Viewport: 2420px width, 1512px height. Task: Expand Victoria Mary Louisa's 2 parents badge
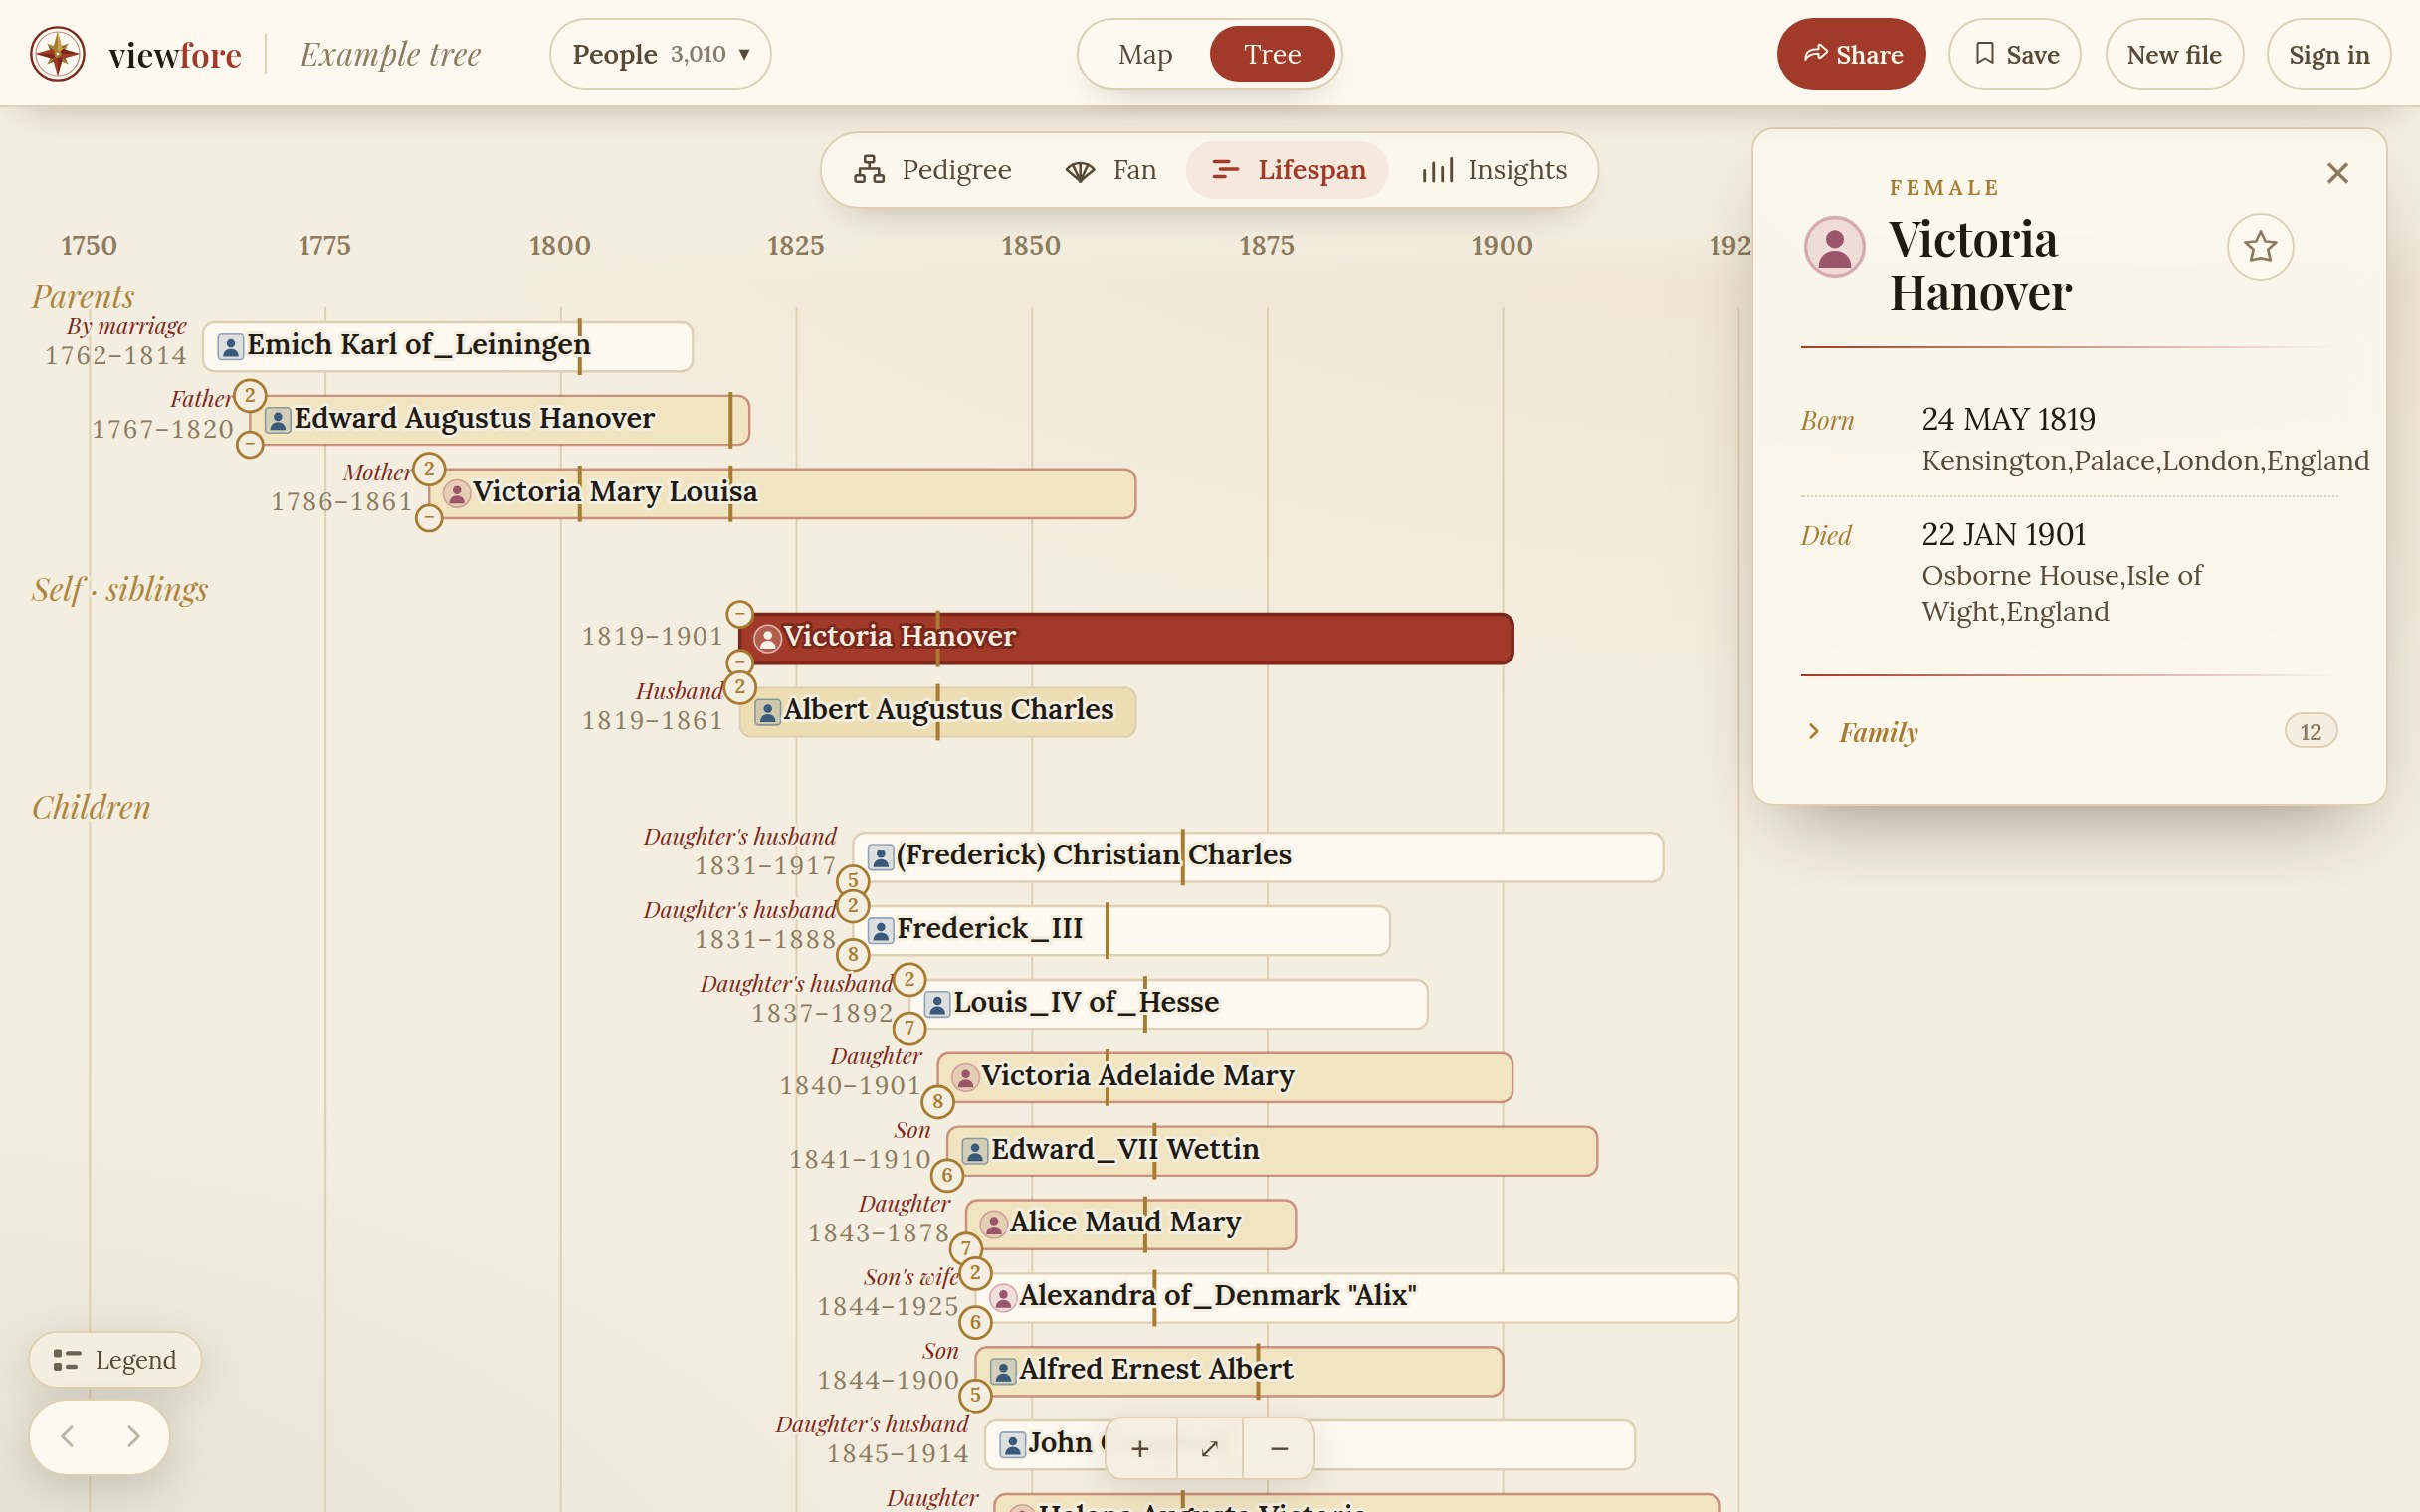tap(429, 468)
